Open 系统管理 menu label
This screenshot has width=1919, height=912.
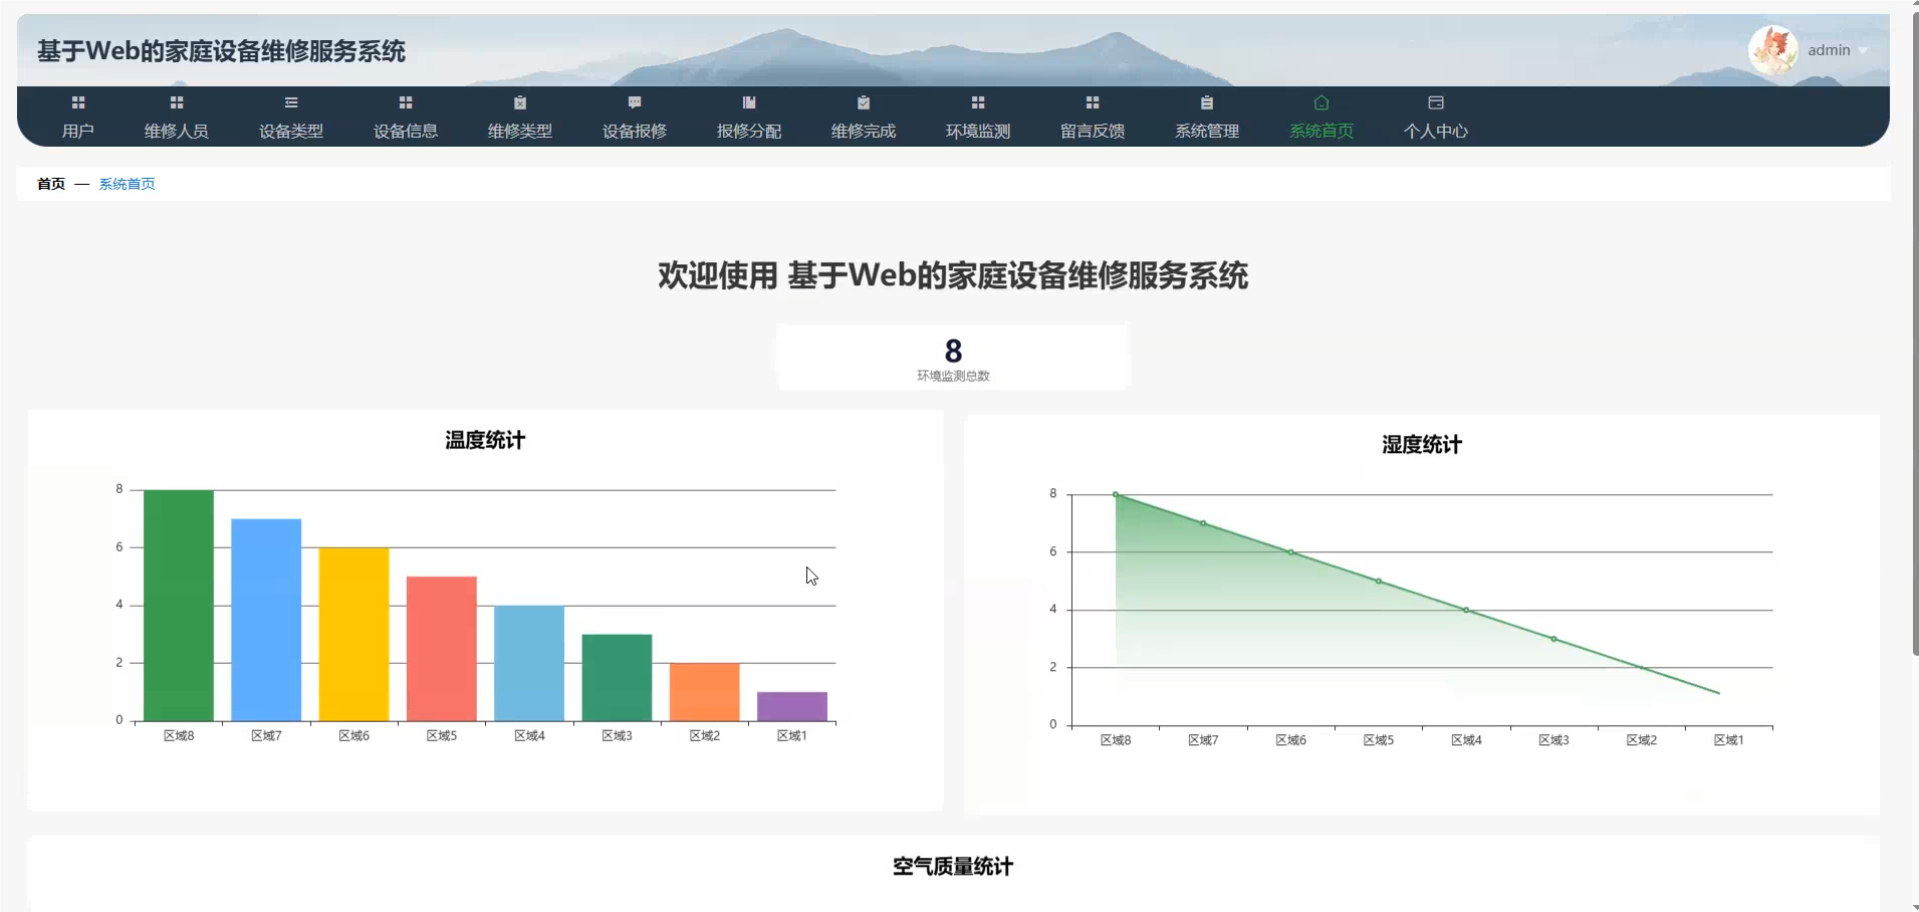pos(1207,131)
